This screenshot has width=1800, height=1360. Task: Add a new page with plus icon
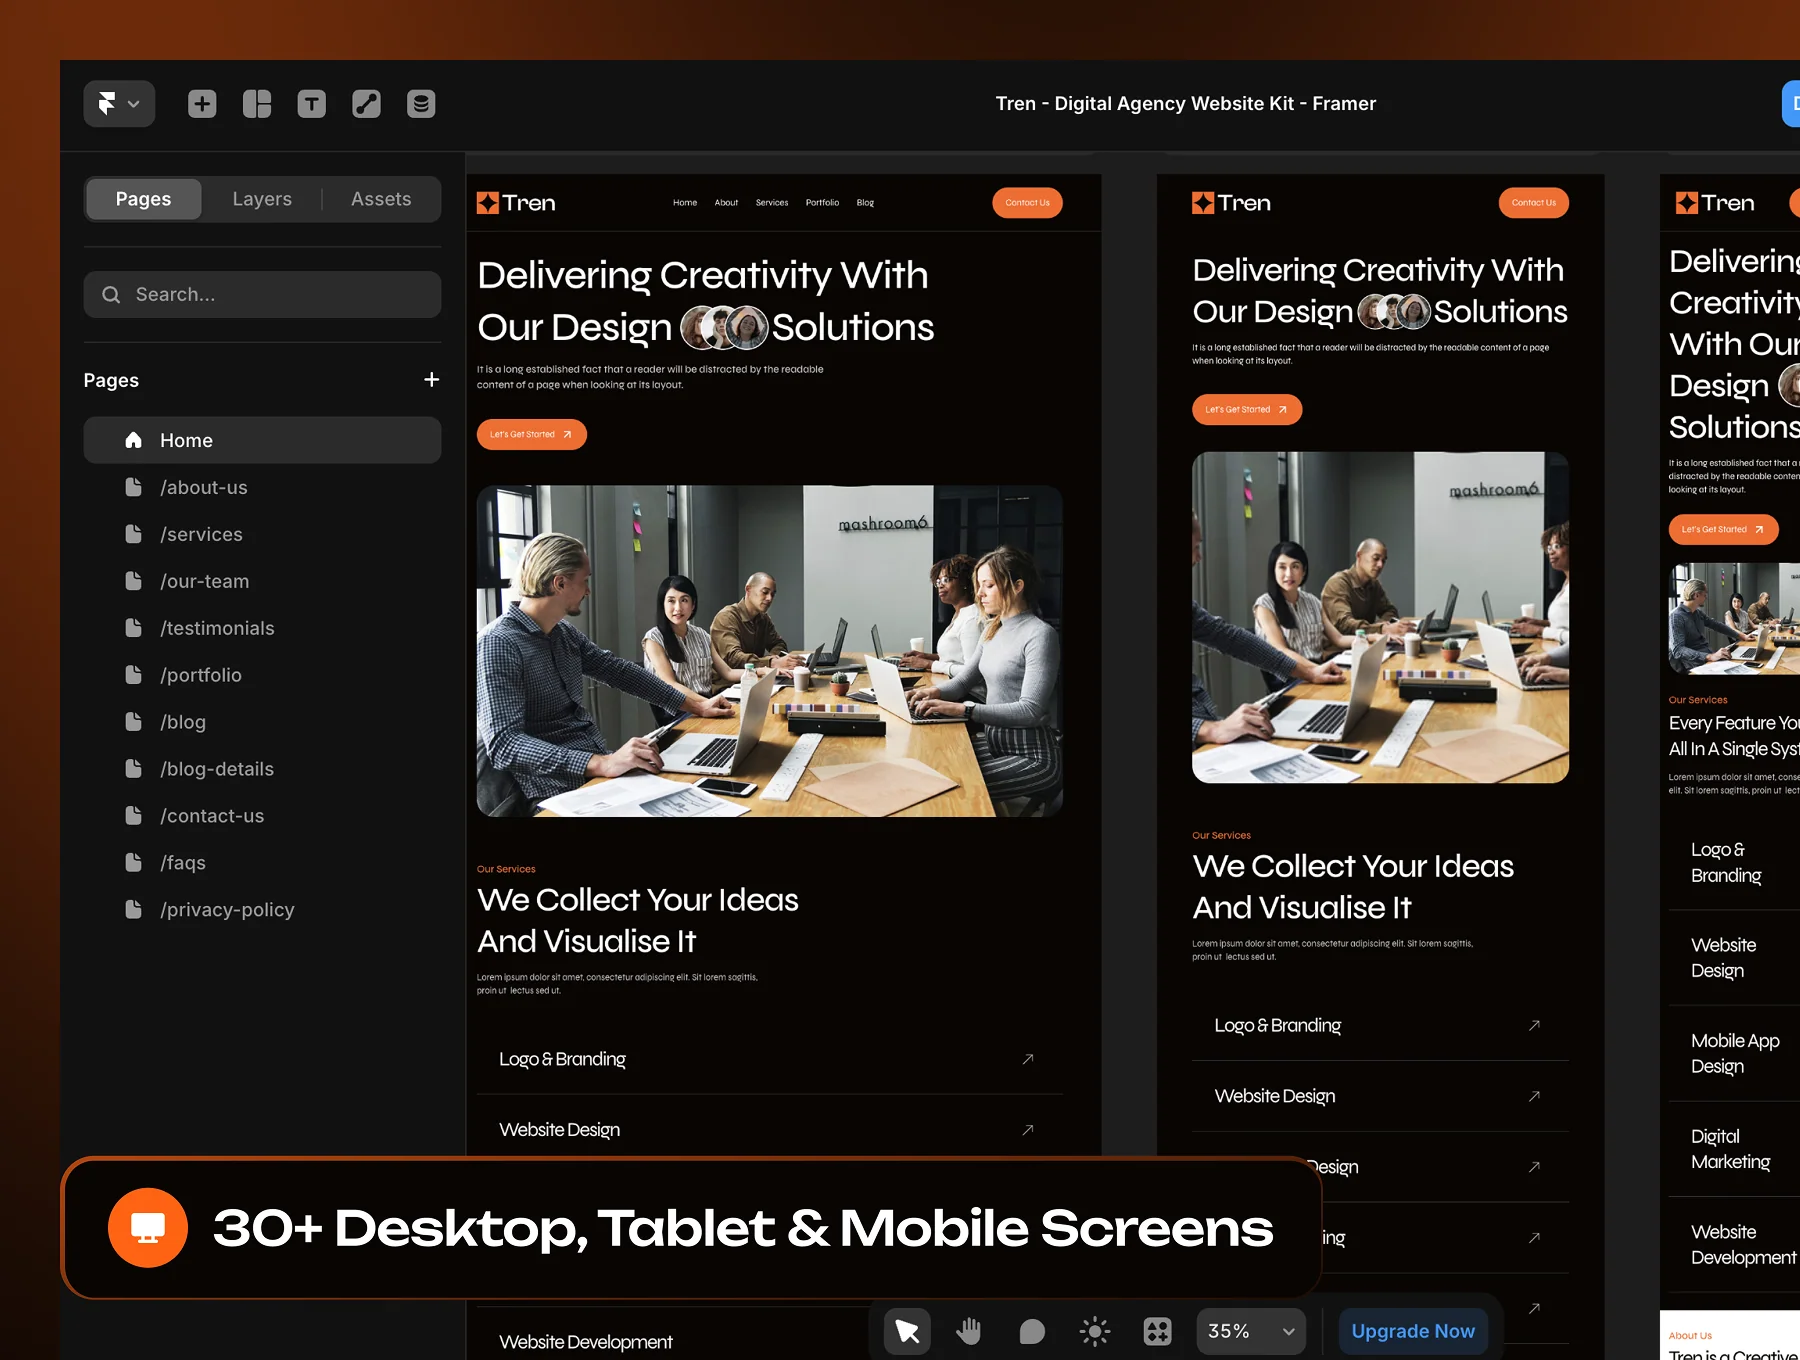(x=431, y=380)
